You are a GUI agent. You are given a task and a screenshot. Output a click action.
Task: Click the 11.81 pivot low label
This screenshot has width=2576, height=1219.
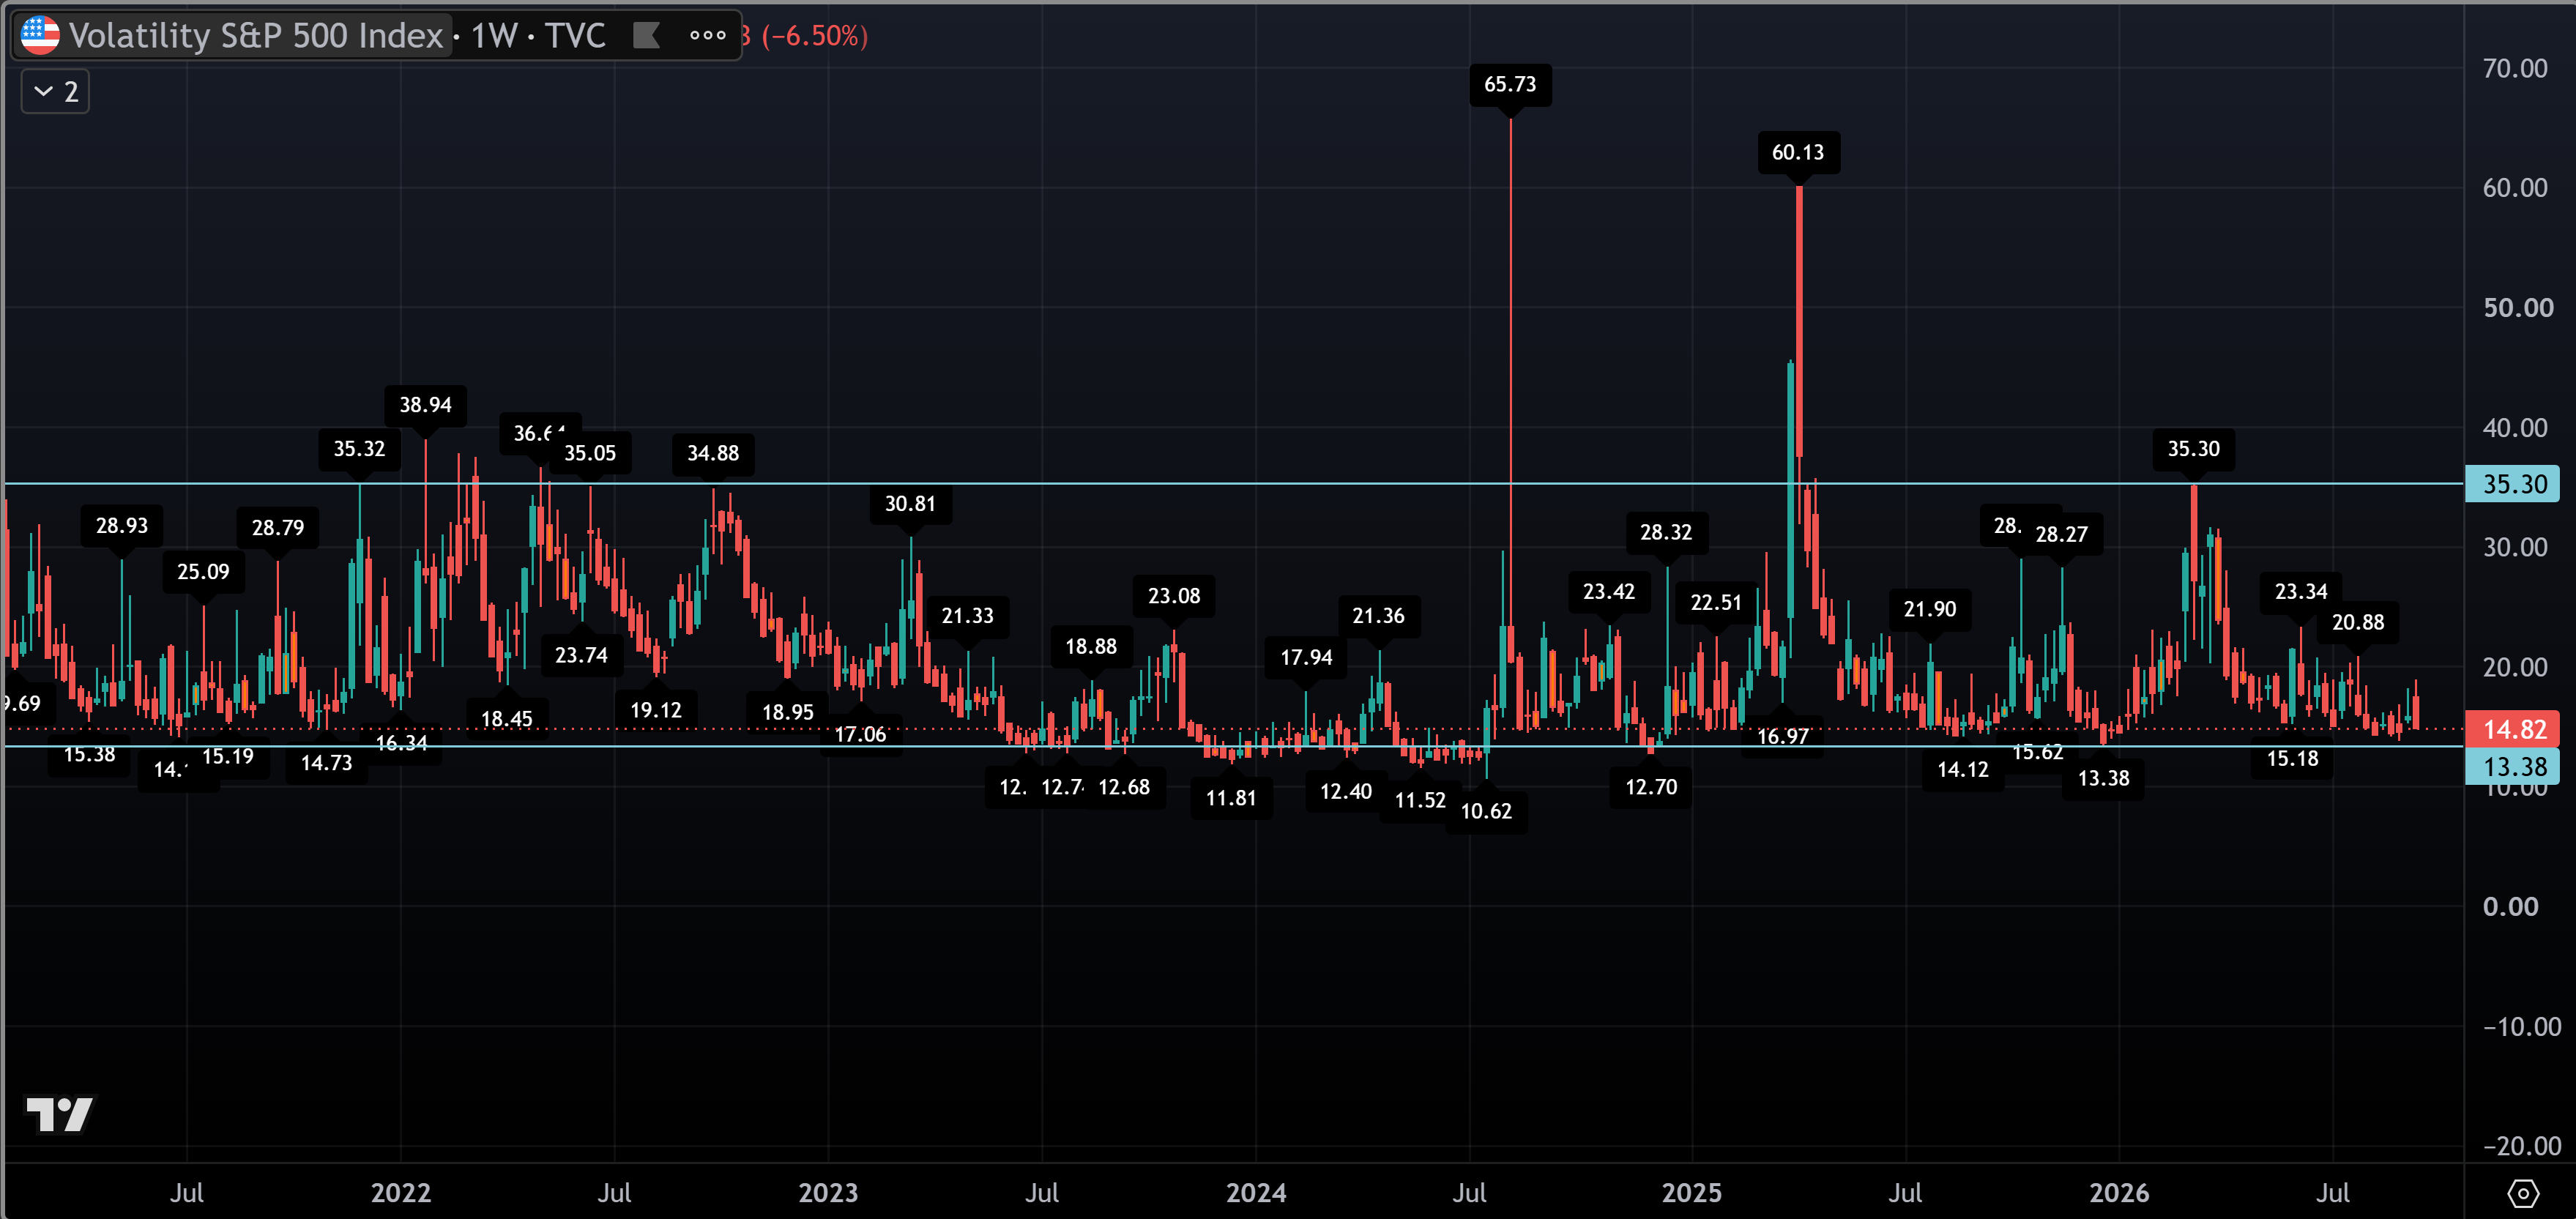point(1231,798)
